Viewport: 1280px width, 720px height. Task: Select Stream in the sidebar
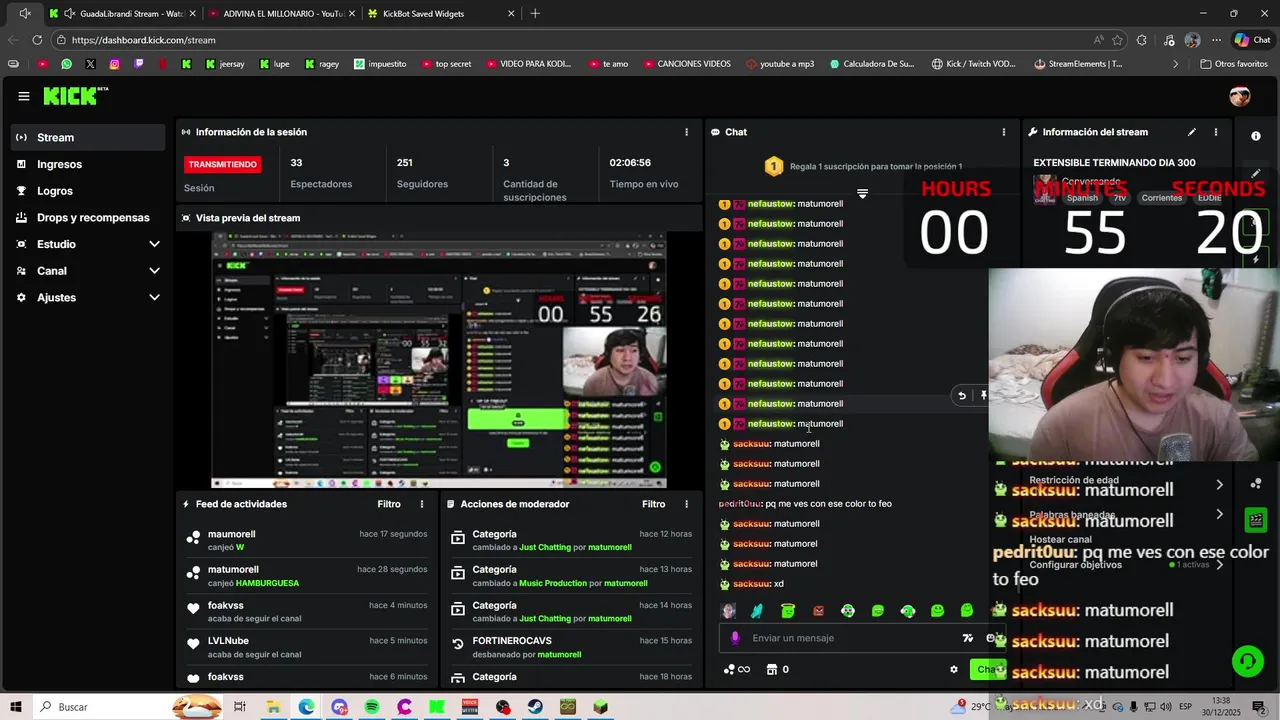click(88, 138)
